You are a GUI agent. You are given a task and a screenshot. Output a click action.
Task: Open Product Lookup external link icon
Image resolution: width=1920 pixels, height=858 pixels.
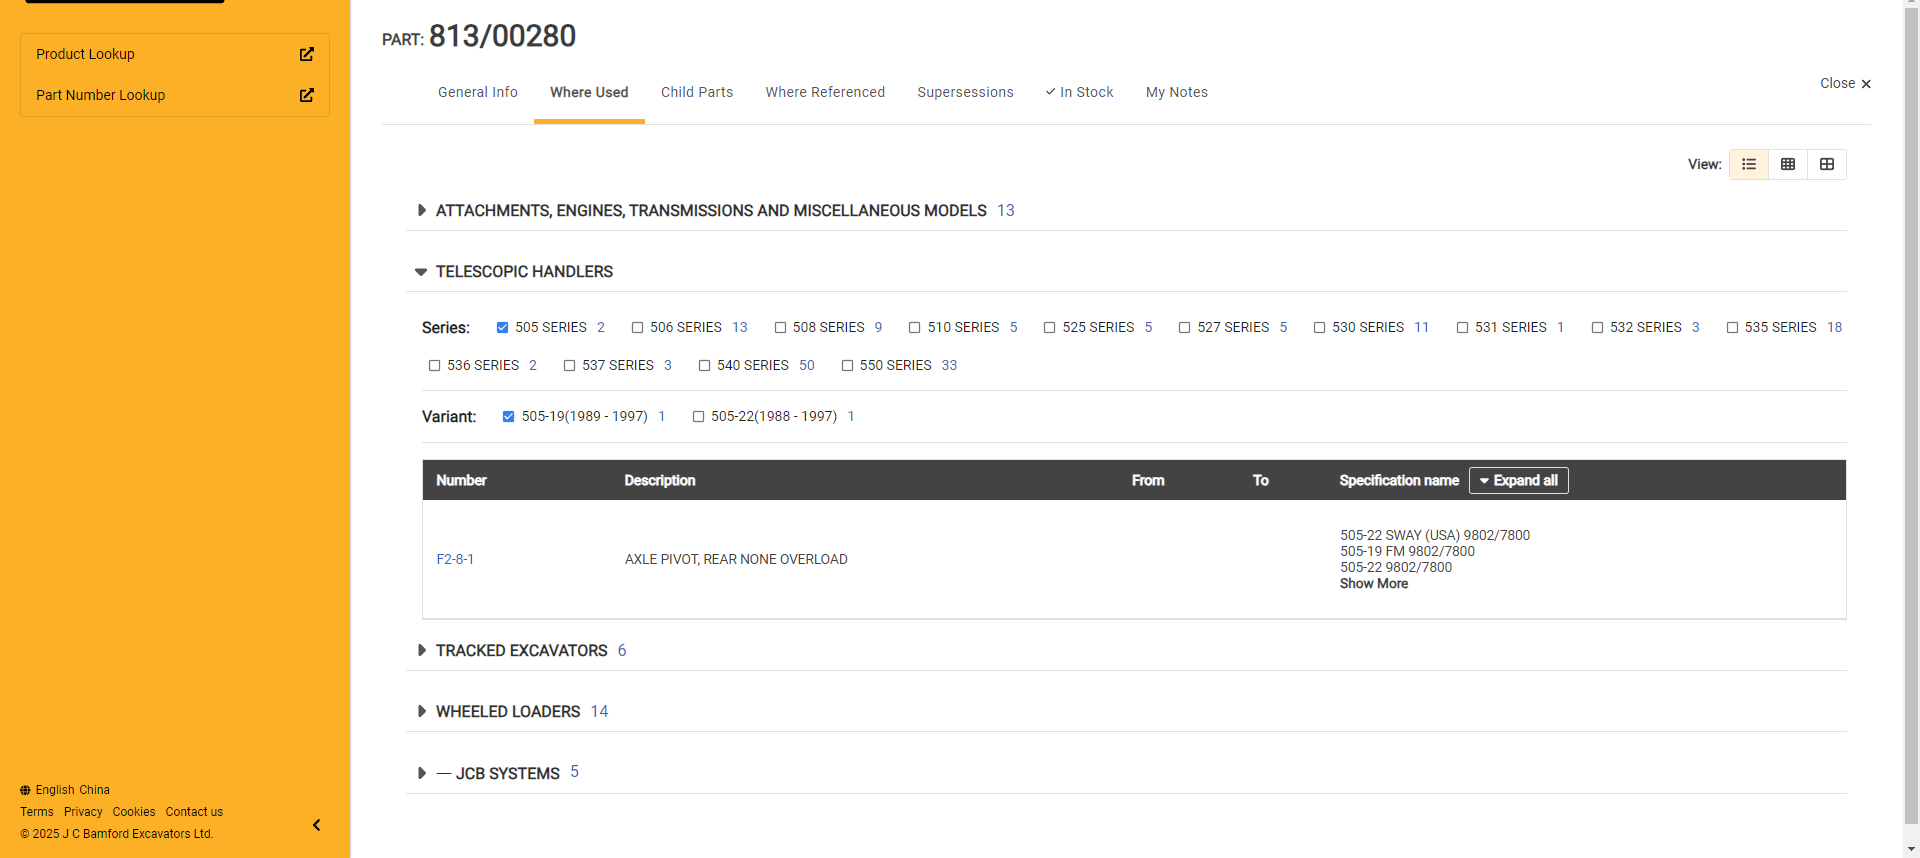click(307, 54)
